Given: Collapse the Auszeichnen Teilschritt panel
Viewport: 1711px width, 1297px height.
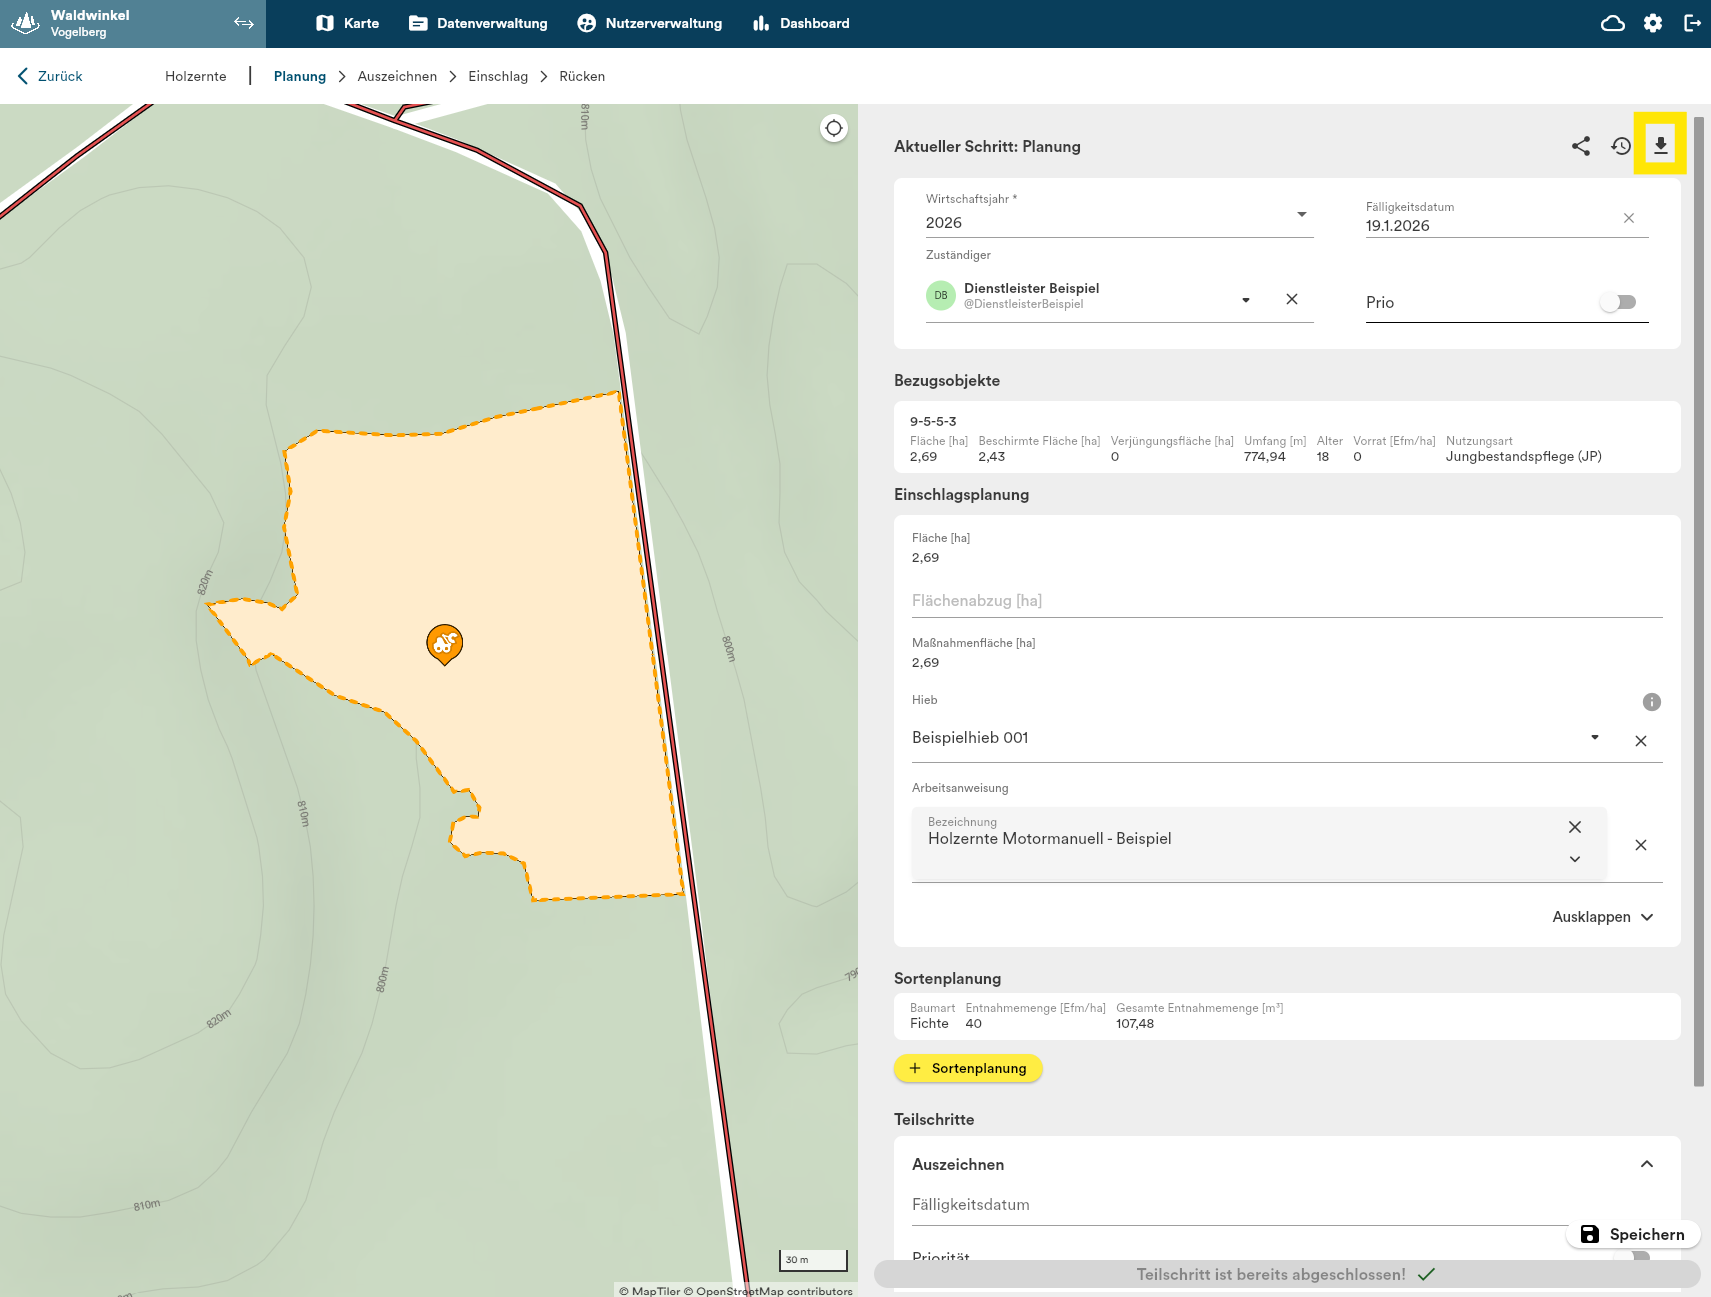Looking at the screenshot, I should [1646, 1164].
